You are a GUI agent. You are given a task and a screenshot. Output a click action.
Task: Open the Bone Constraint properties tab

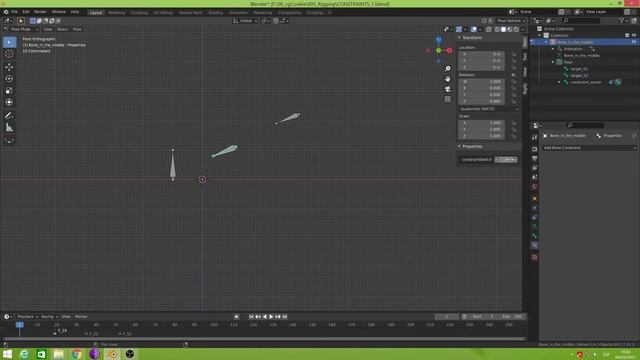pos(535,245)
